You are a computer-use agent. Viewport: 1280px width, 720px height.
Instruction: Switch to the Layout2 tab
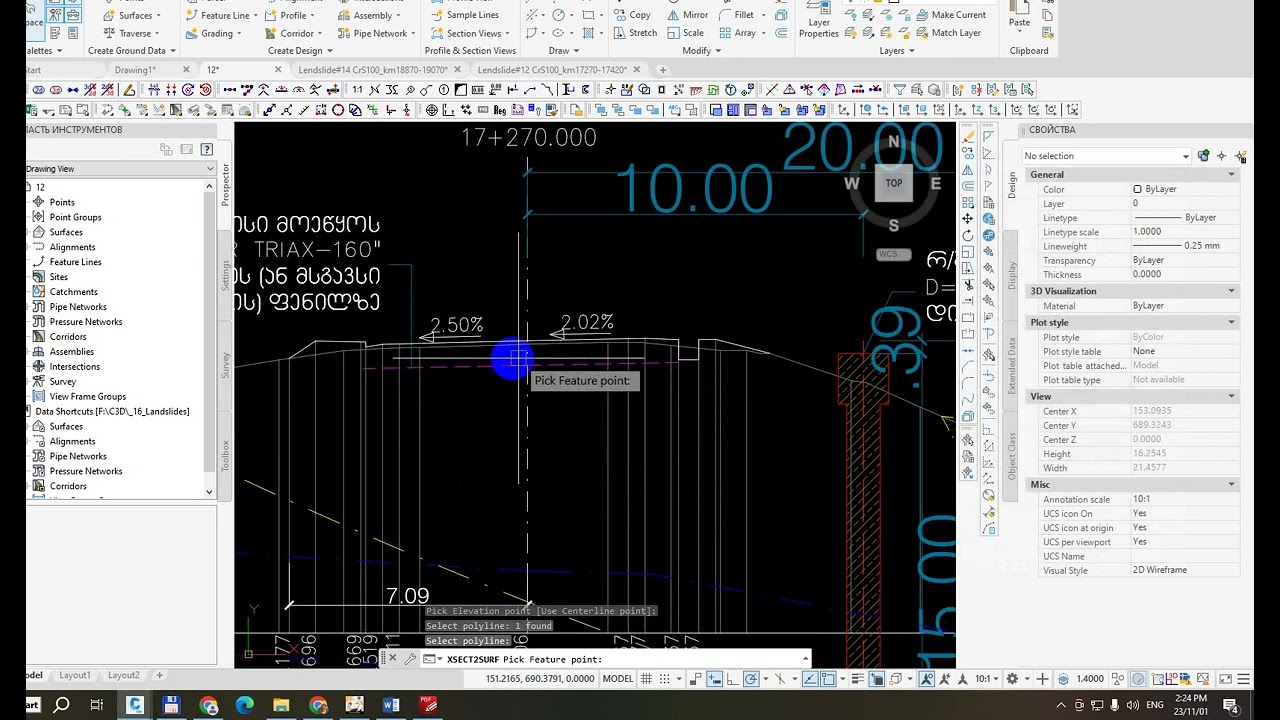(x=124, y=675)
